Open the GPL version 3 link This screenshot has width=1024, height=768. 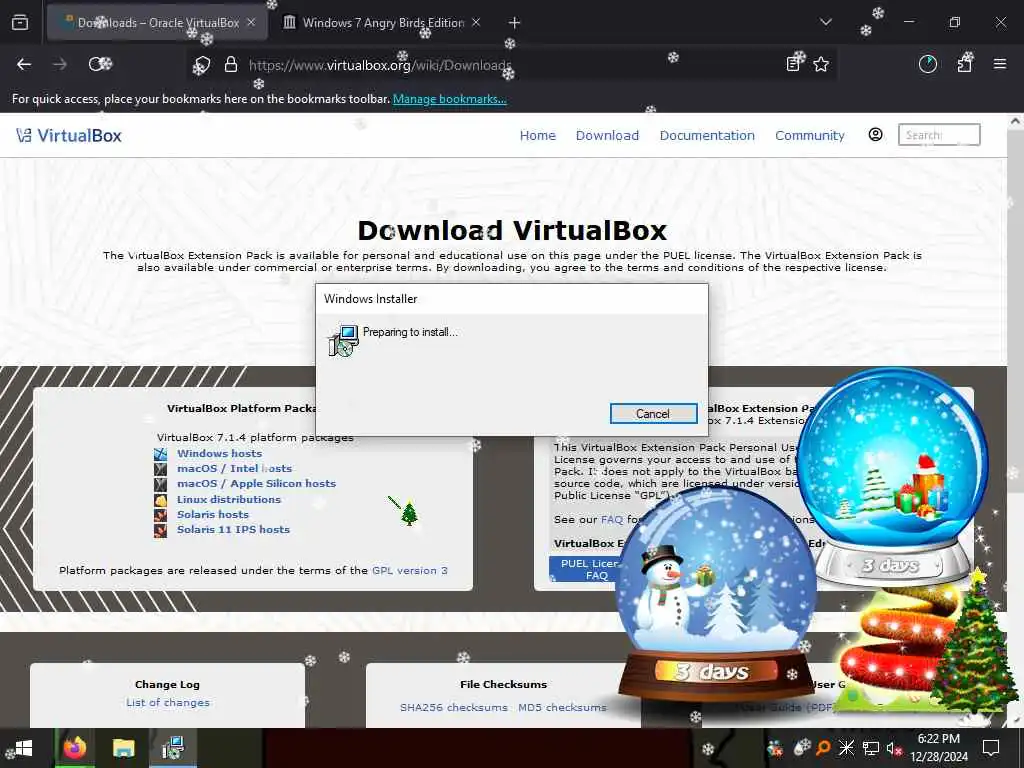coord(409,570)
